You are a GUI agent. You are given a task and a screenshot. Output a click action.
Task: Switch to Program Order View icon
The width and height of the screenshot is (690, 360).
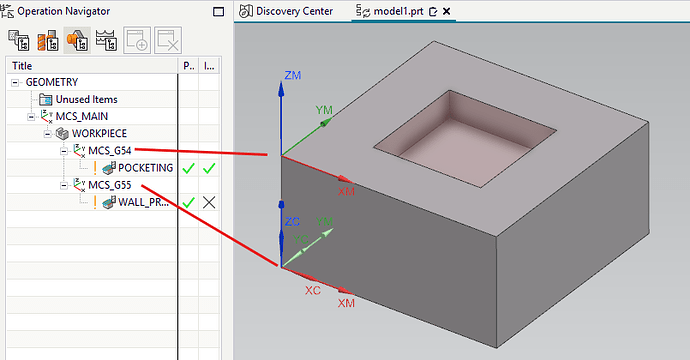18,40
